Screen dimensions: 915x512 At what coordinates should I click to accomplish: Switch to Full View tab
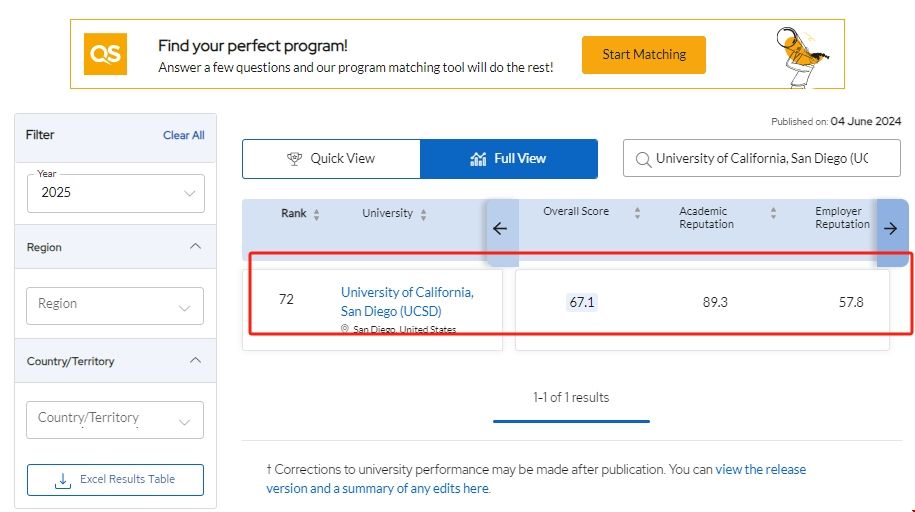pos(508,159)
